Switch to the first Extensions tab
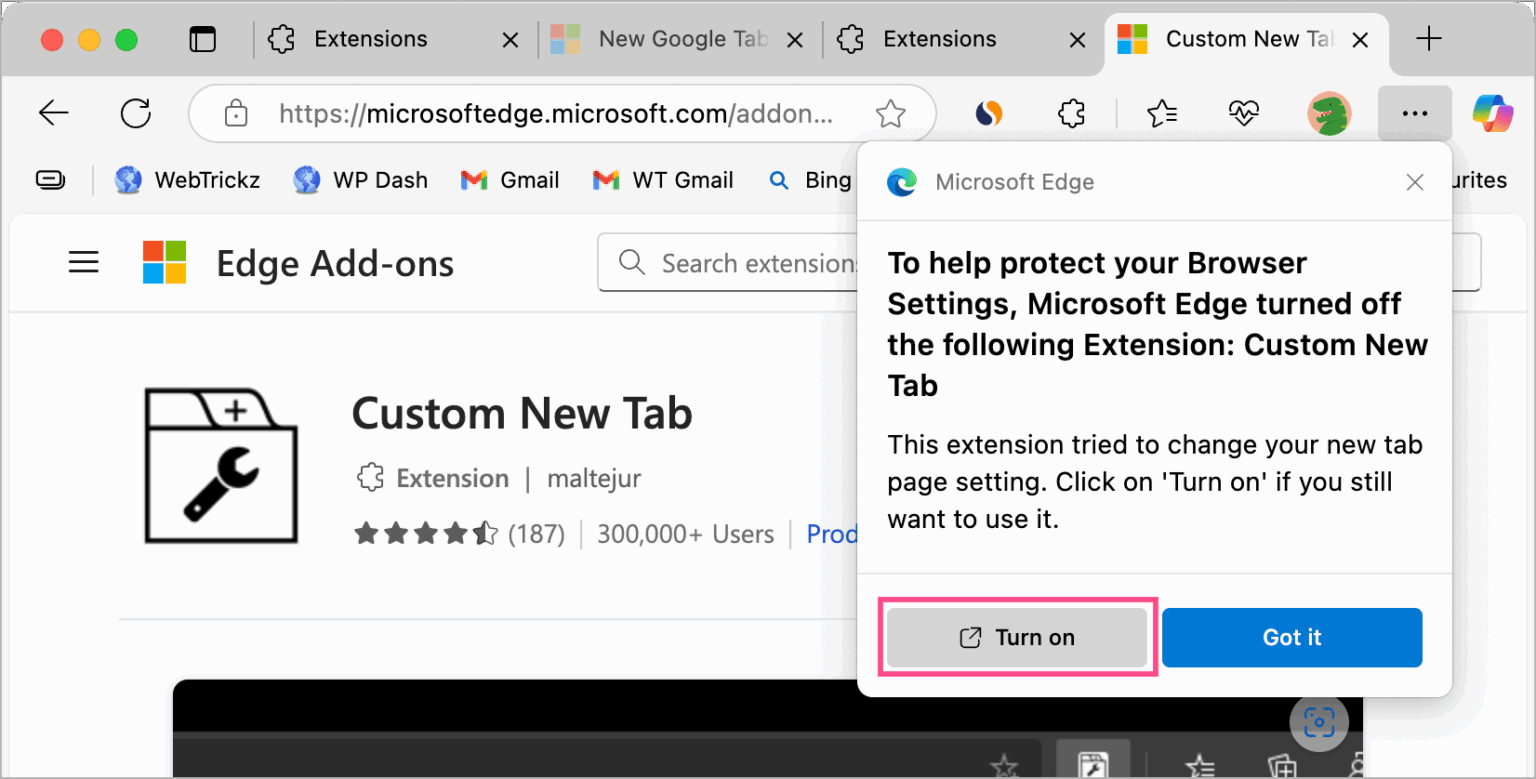Image resolution: width=1536 pixels, height=779 pixels. pyautogui.click(x=370, y=38)
